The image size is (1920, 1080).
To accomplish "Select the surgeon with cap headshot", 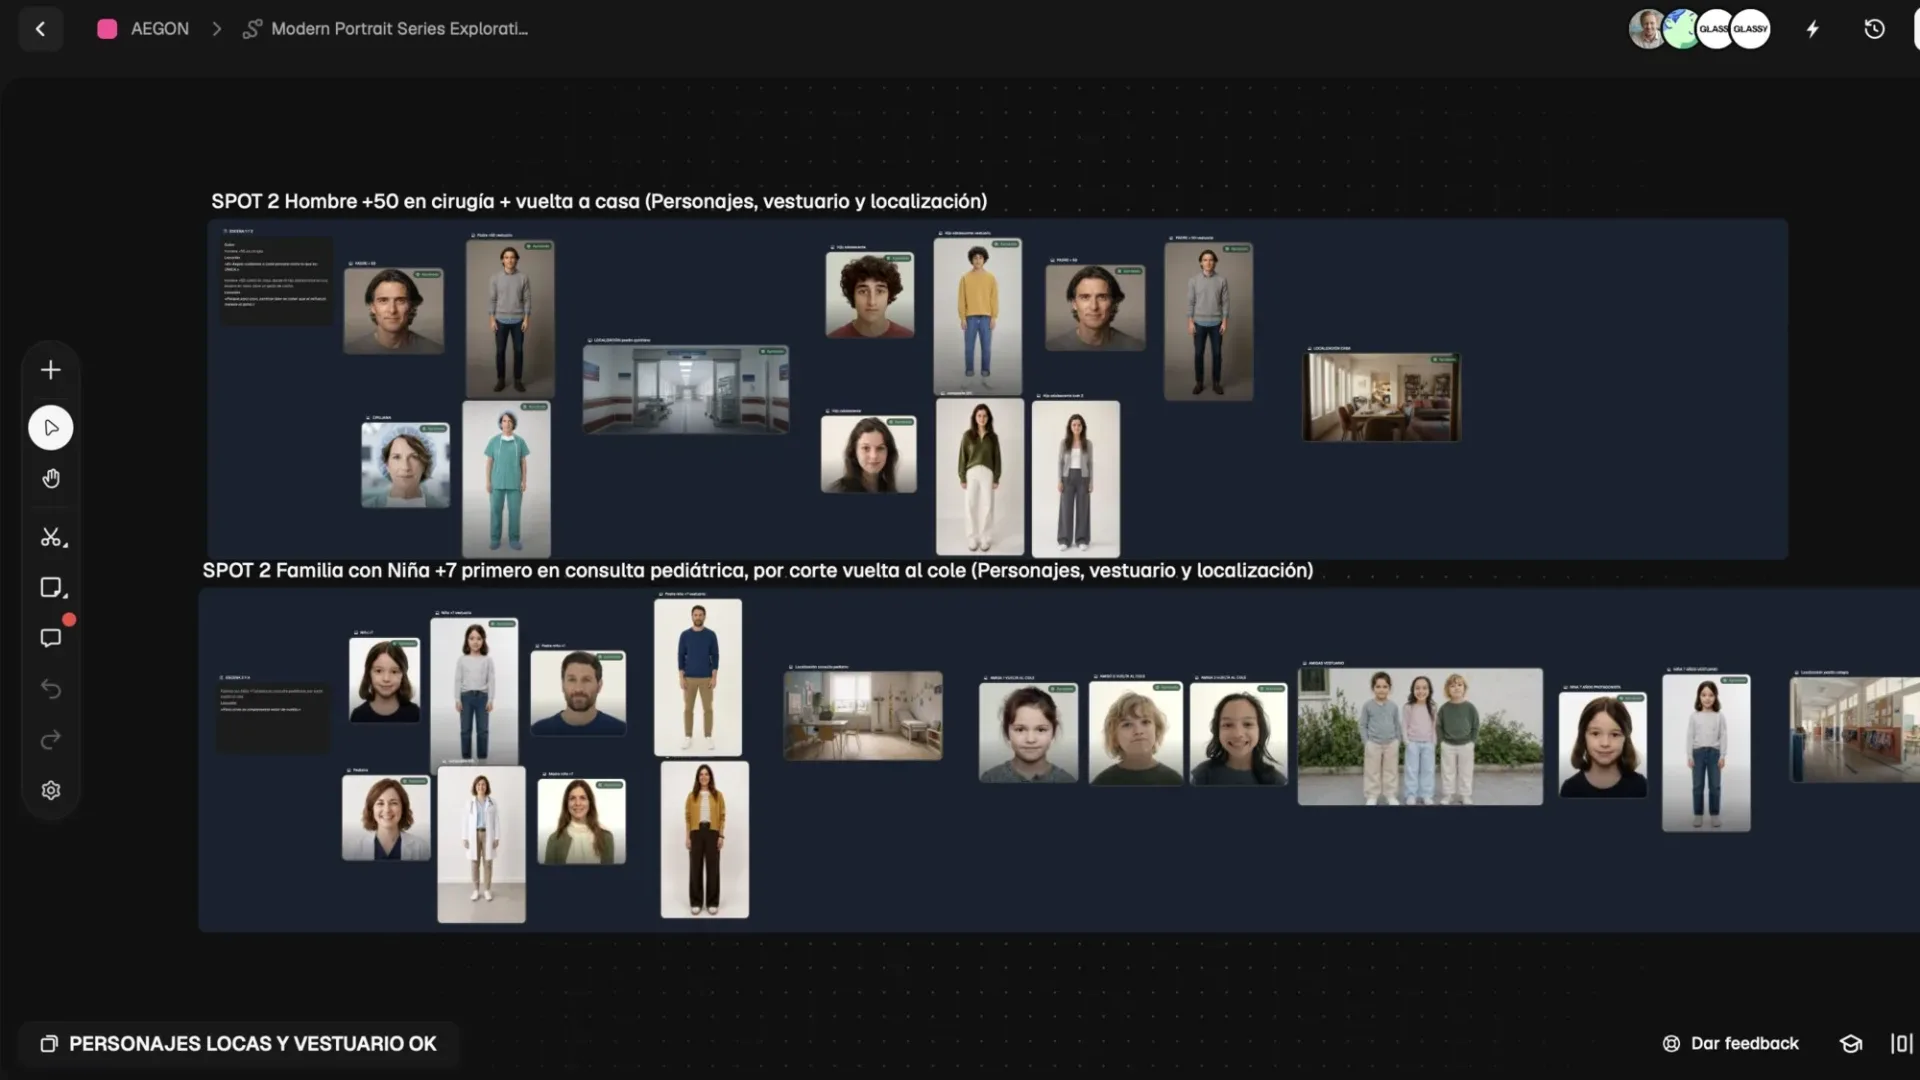I will click(x=405, y=465).
